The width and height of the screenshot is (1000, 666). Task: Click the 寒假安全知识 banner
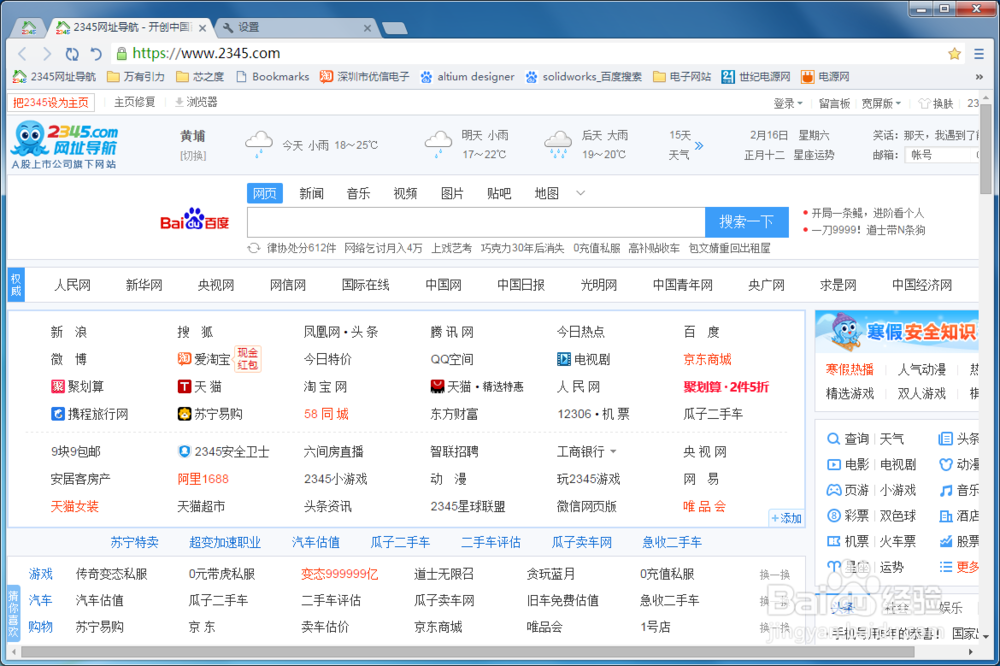click(897, 331)
